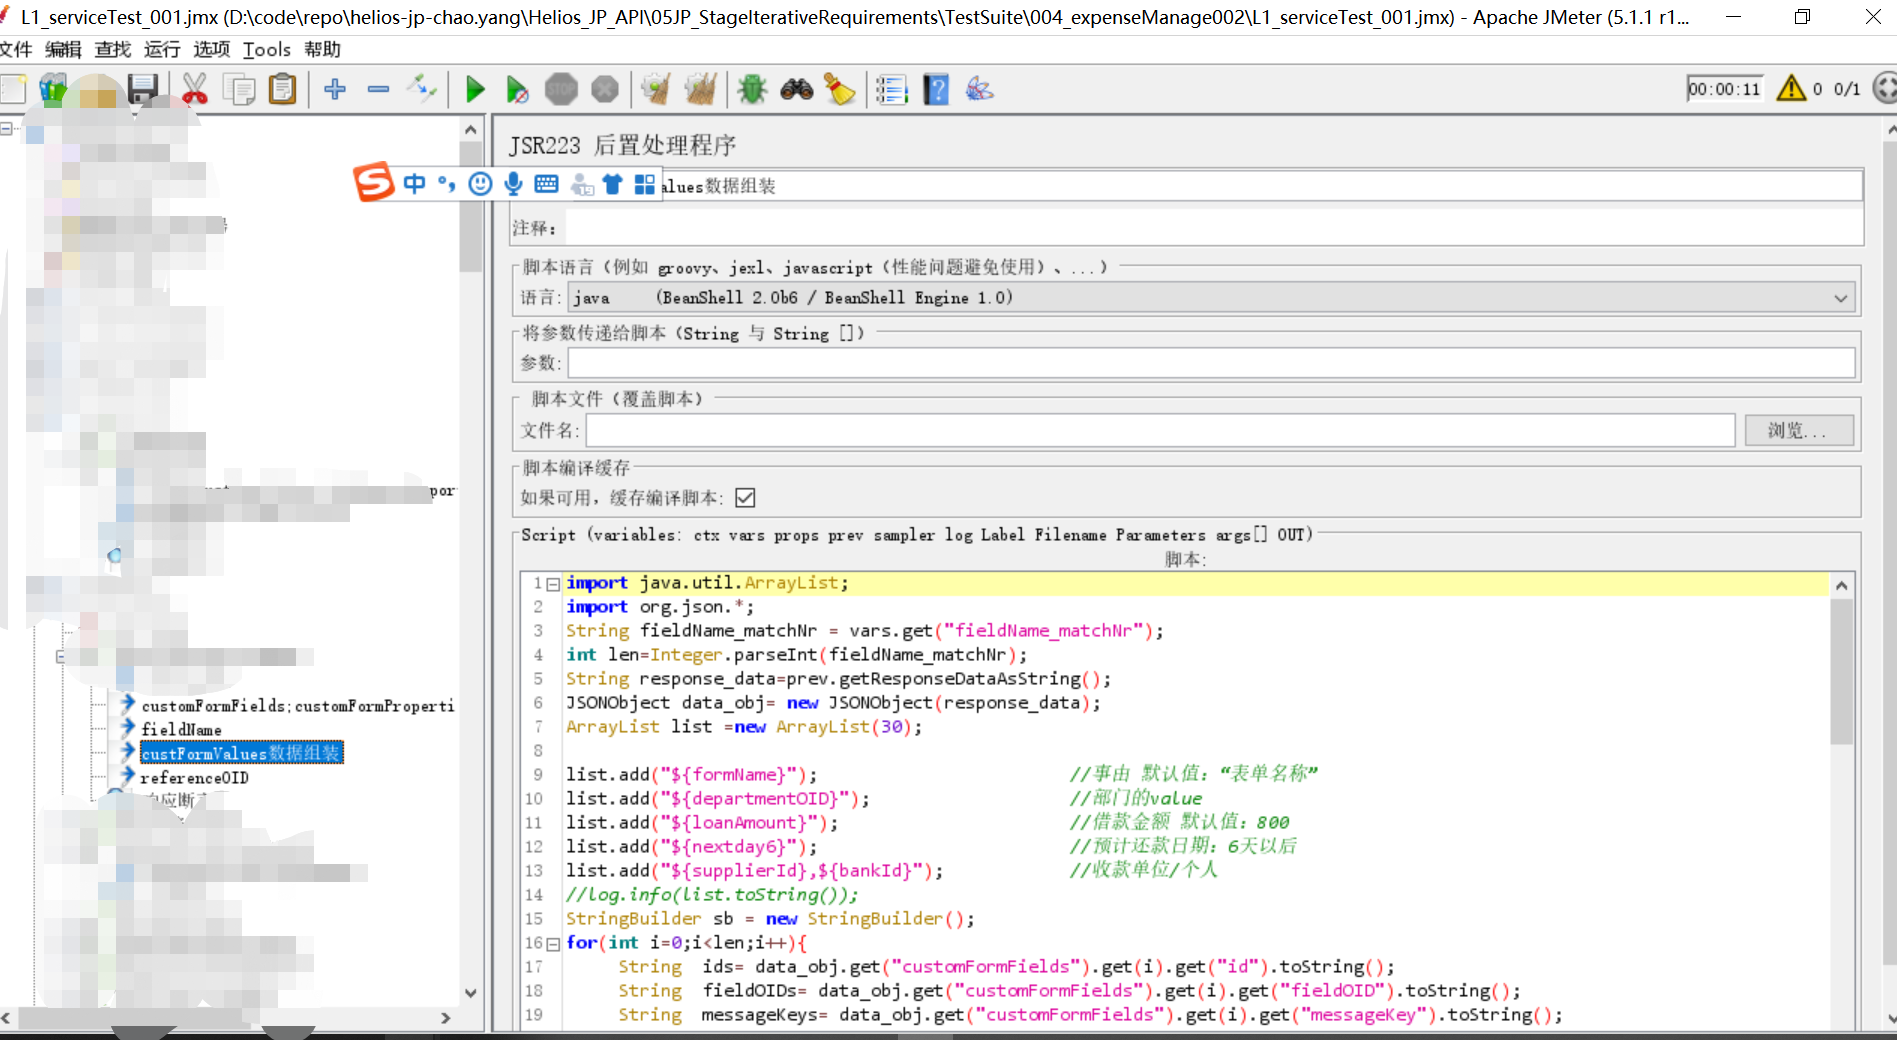Open the Sogou emoji smiley icon
The image size is (1897, 1040).
[x=481, y=183]
